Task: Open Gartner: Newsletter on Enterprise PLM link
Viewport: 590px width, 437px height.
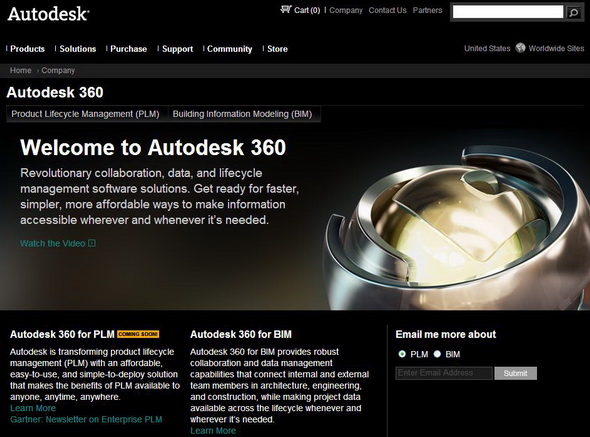Action: tap(86, 419)
